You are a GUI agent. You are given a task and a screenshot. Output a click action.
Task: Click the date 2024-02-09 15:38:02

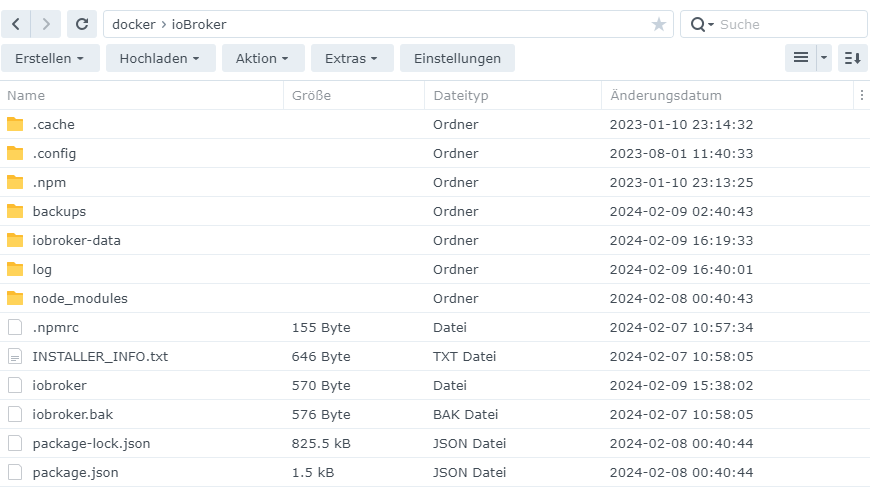[x=681, y=385]
